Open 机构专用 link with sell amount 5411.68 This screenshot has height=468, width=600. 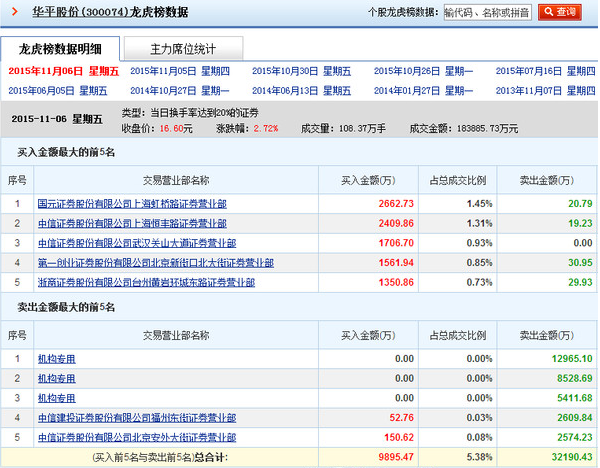(57, 398)
